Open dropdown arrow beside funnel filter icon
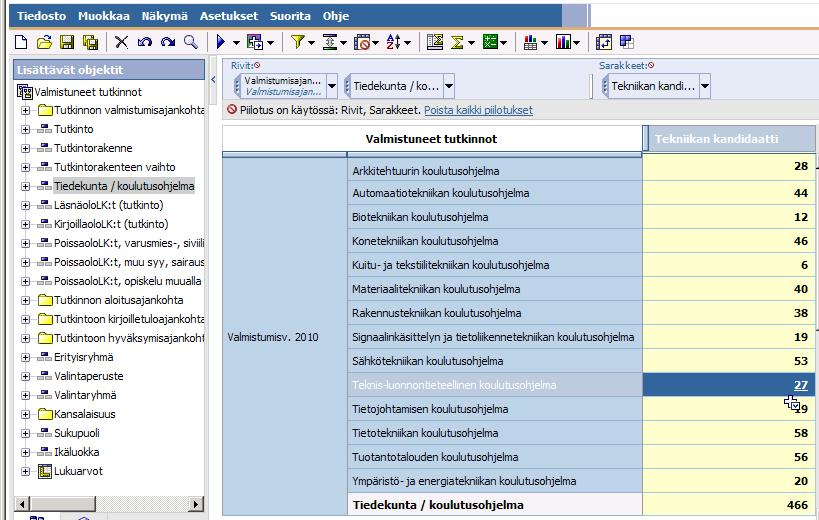Image resolution: width=819 pixels, height=520 pixels. [311, 43]
